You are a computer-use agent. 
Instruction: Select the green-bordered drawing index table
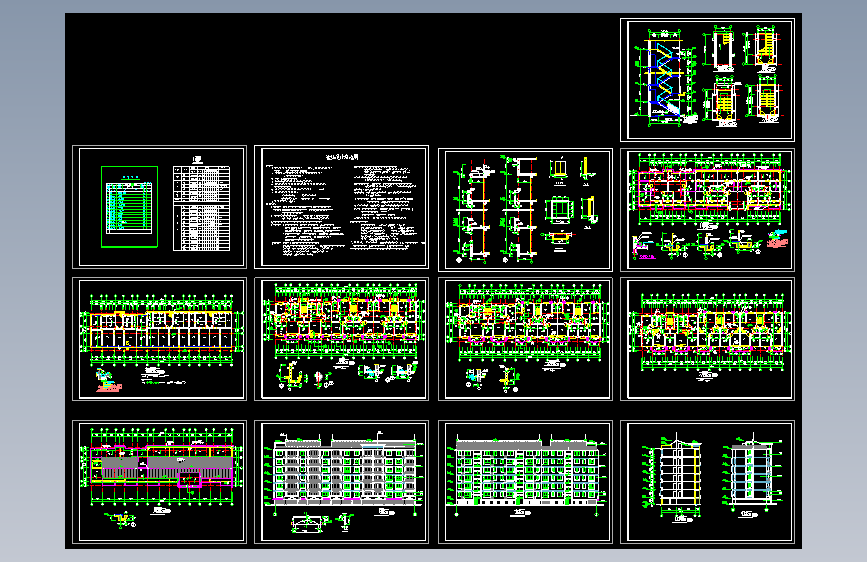point(129,207)
